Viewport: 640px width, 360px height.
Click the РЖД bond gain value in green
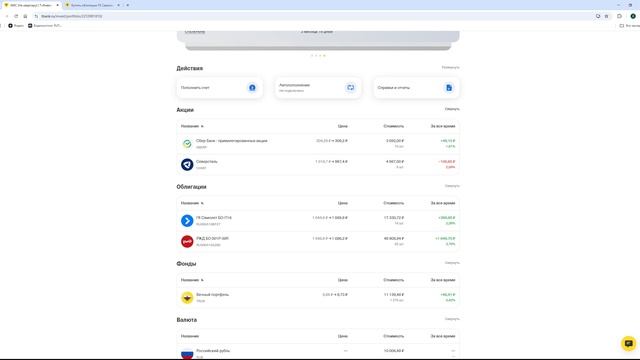pyautogui.click(x=445, y=238)
